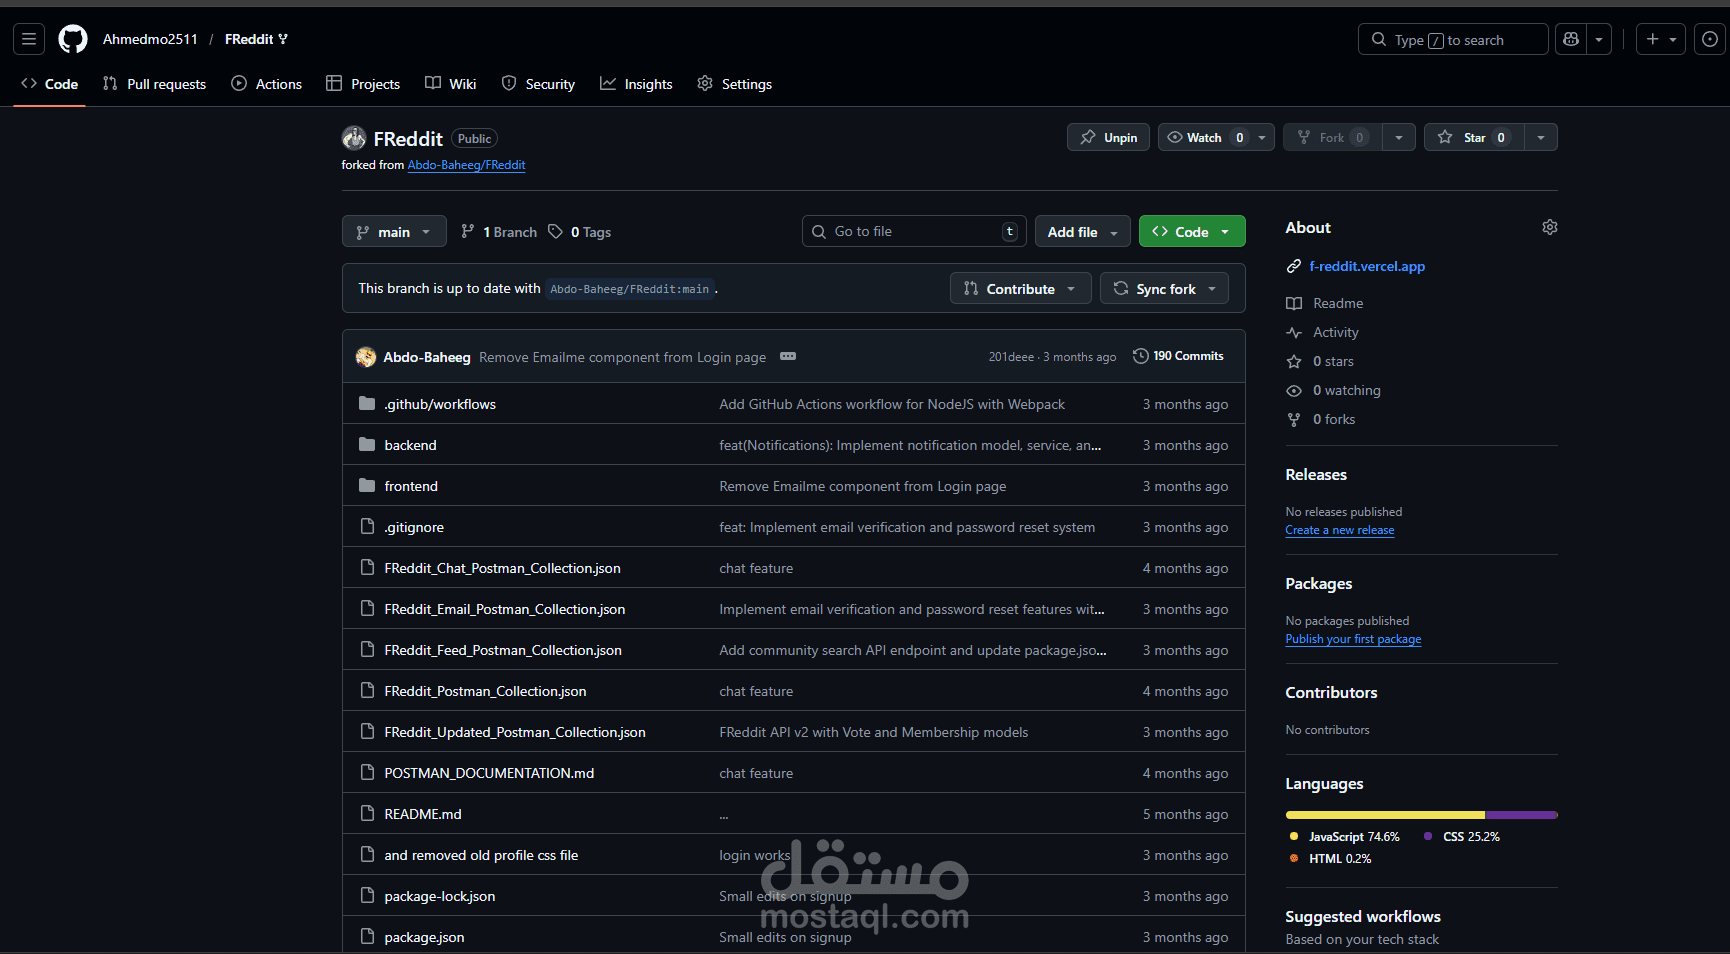
Task: Open the Sync fork dropdown
Action: tap(1164, 289)
